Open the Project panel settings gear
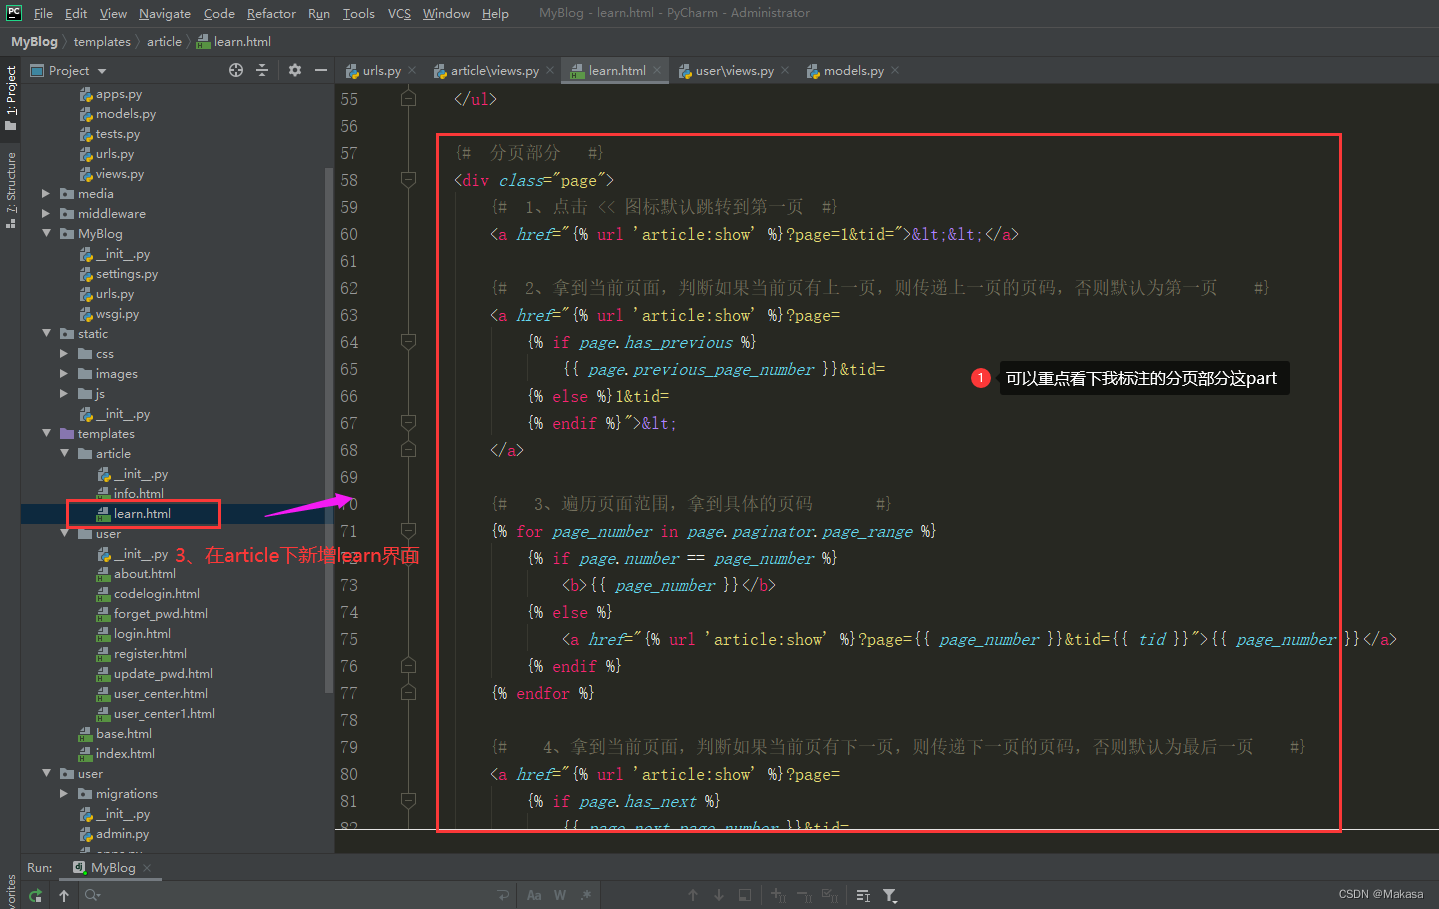Image resolution: width=1439 pixels, height=909 pixels. (x=294, y=70)
